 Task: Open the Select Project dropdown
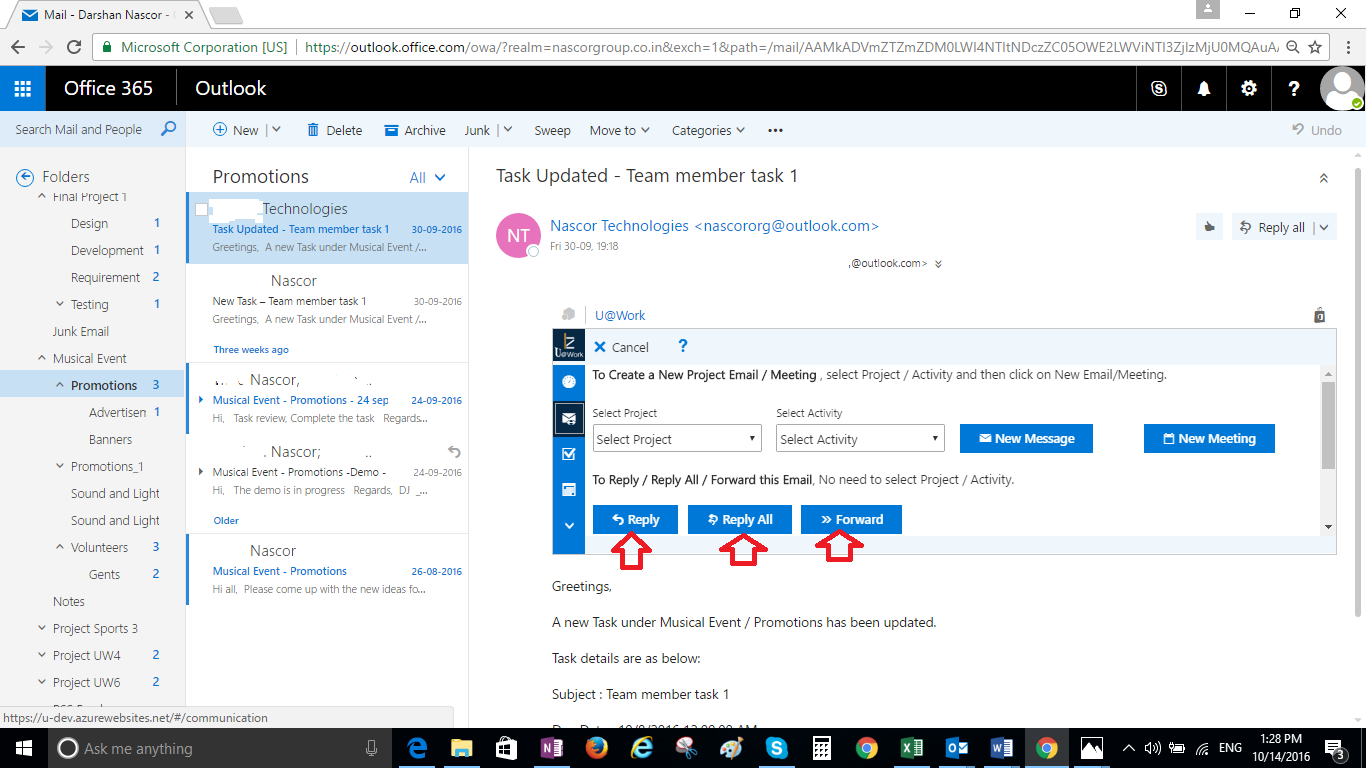[x=677, y=439]
